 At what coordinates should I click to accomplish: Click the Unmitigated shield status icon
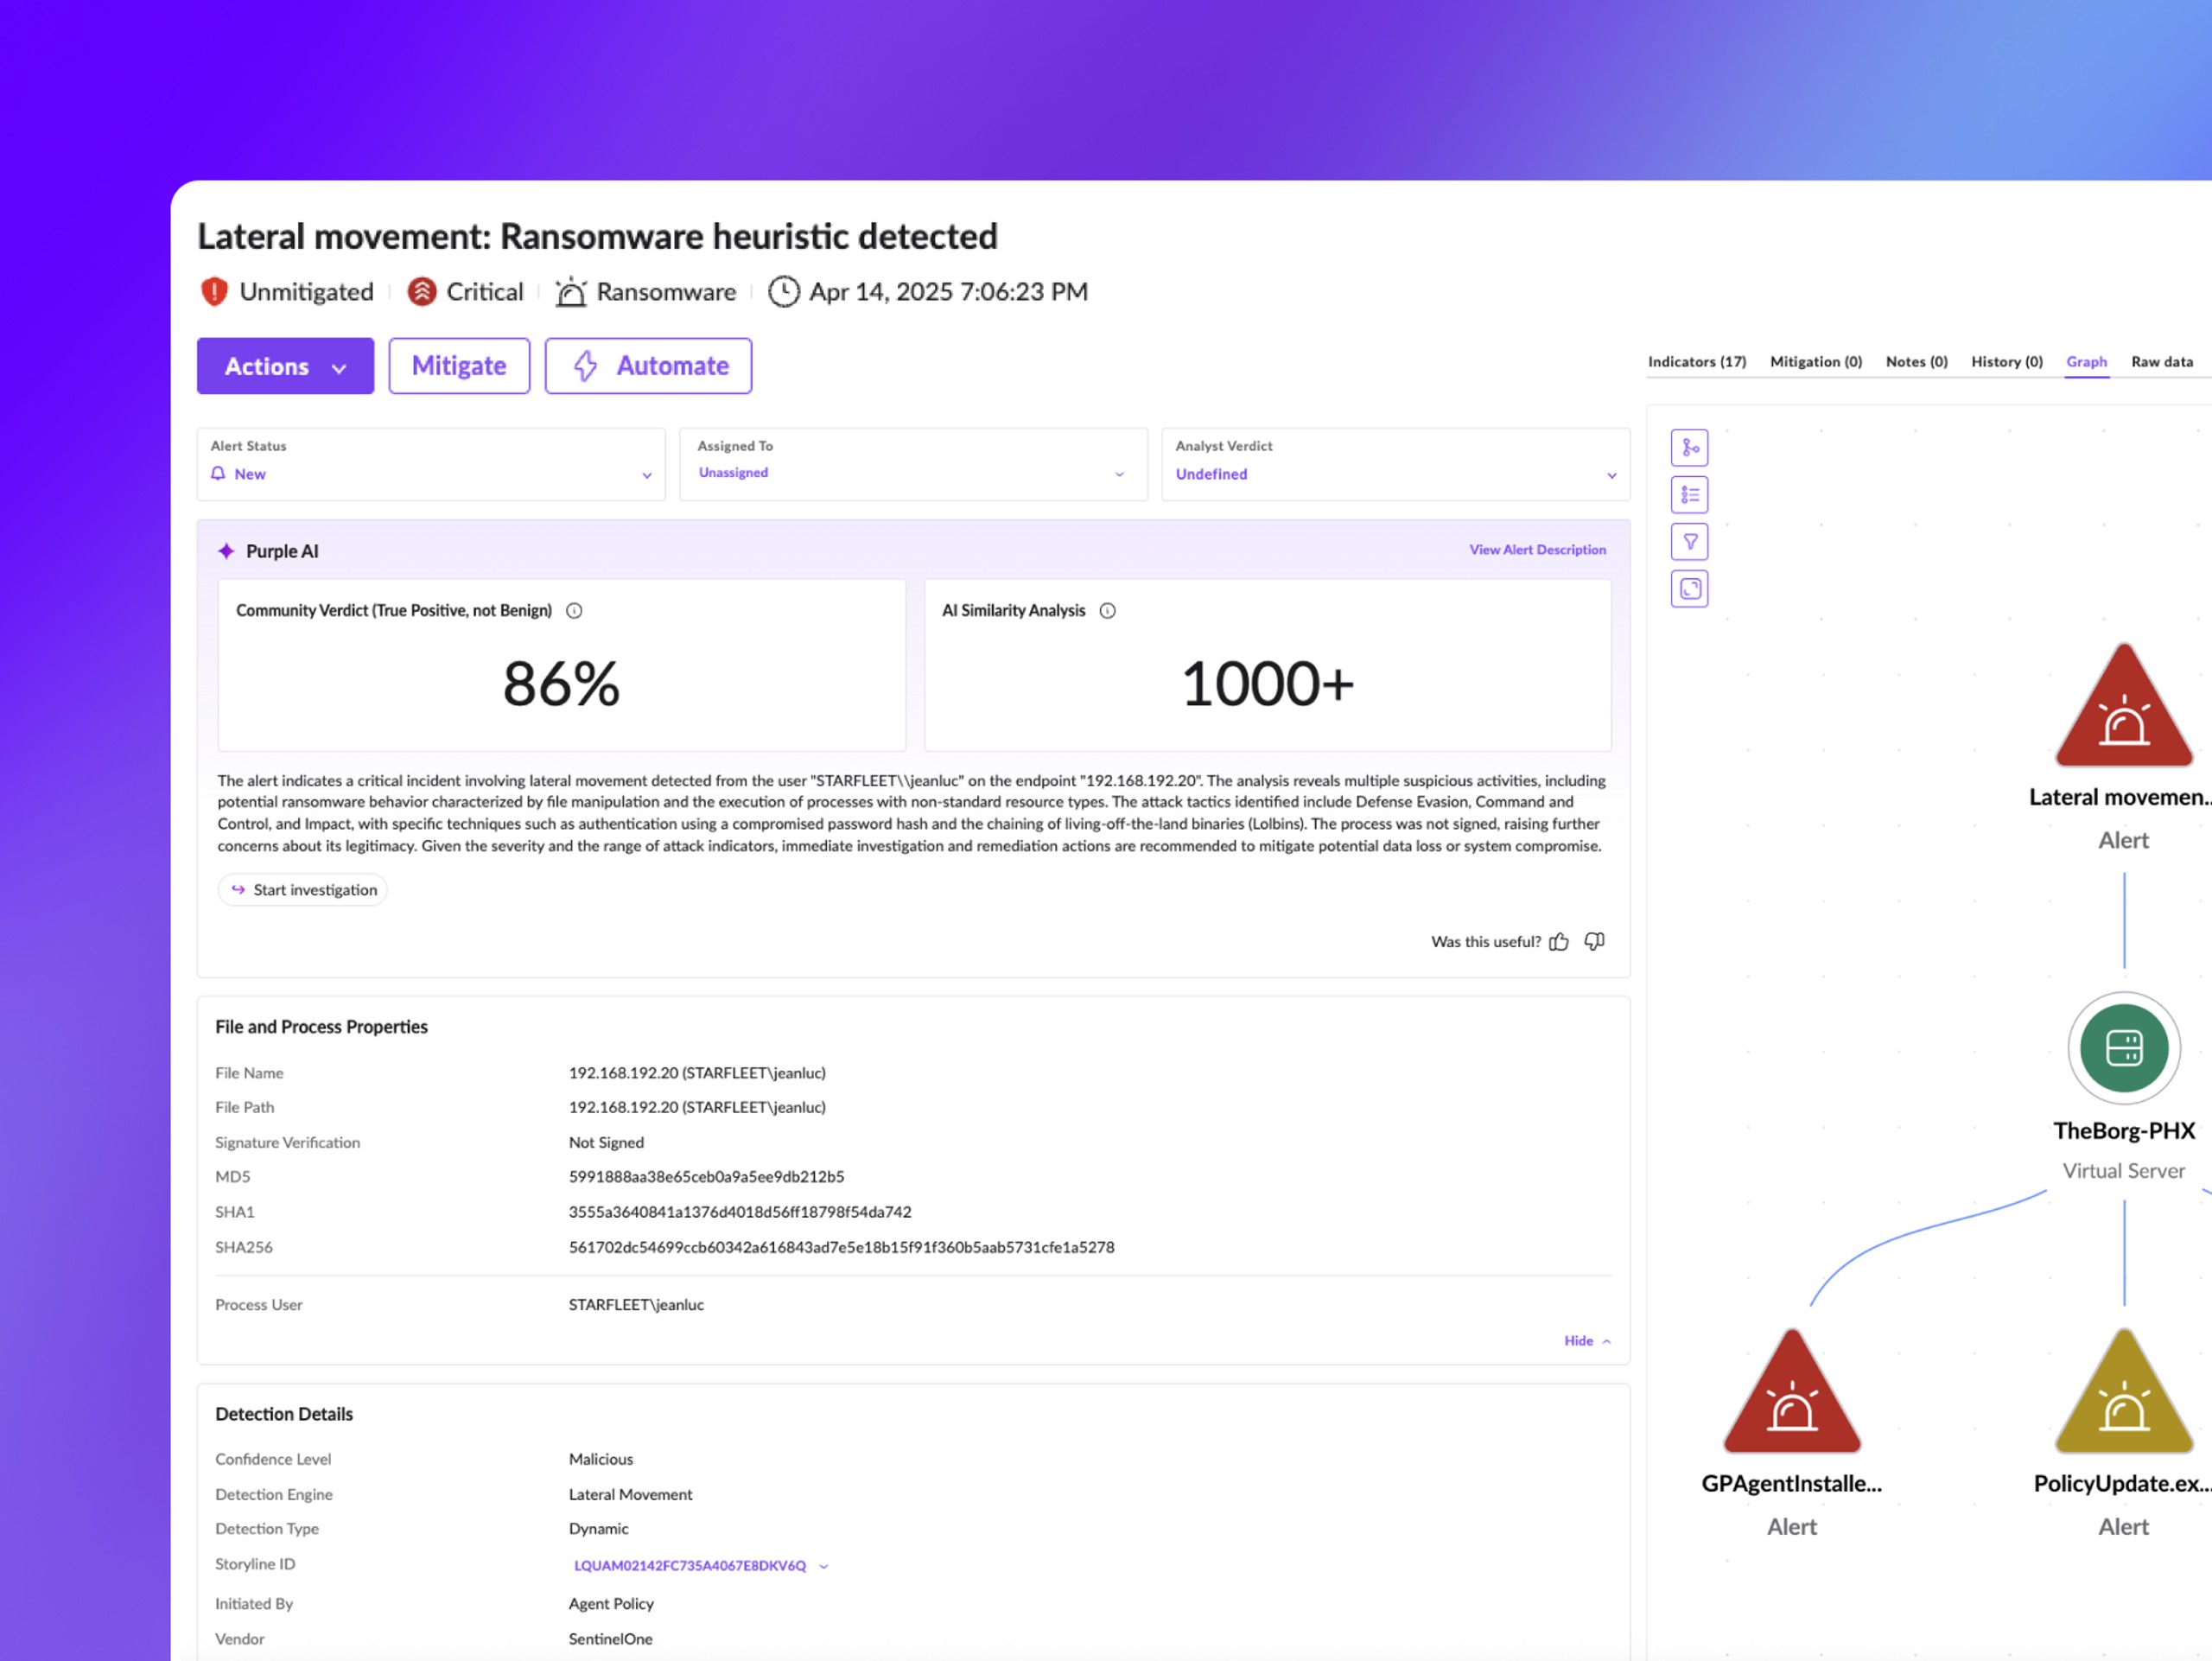click(x=214, y=291)
